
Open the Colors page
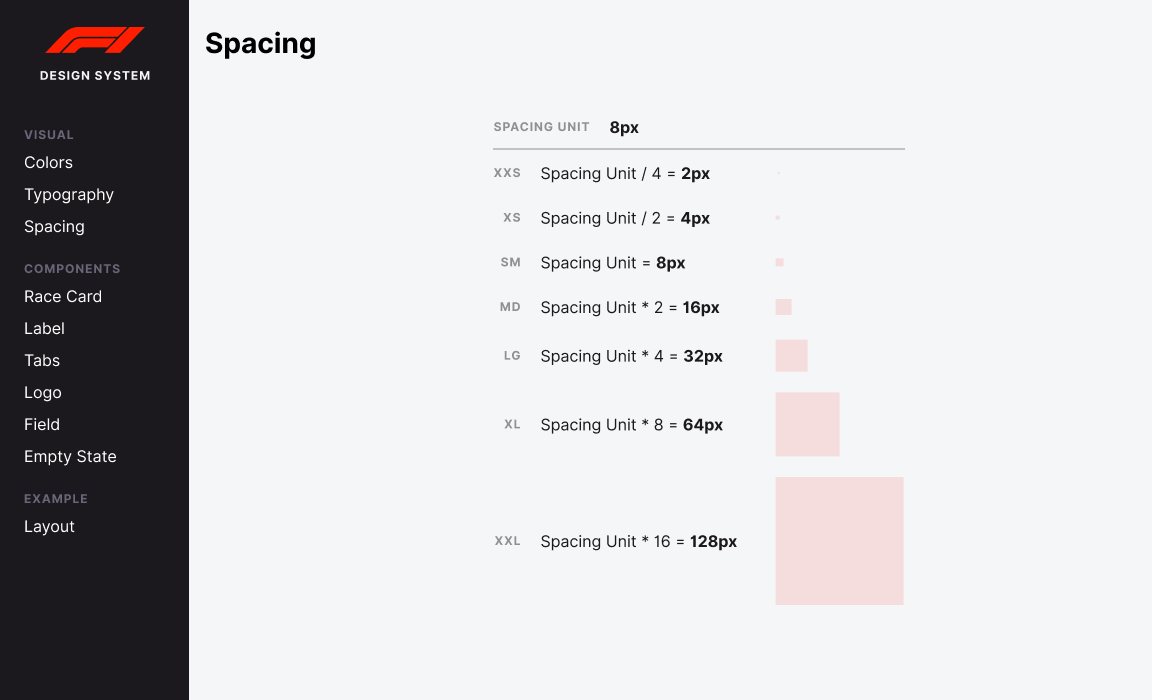[48, 162]
